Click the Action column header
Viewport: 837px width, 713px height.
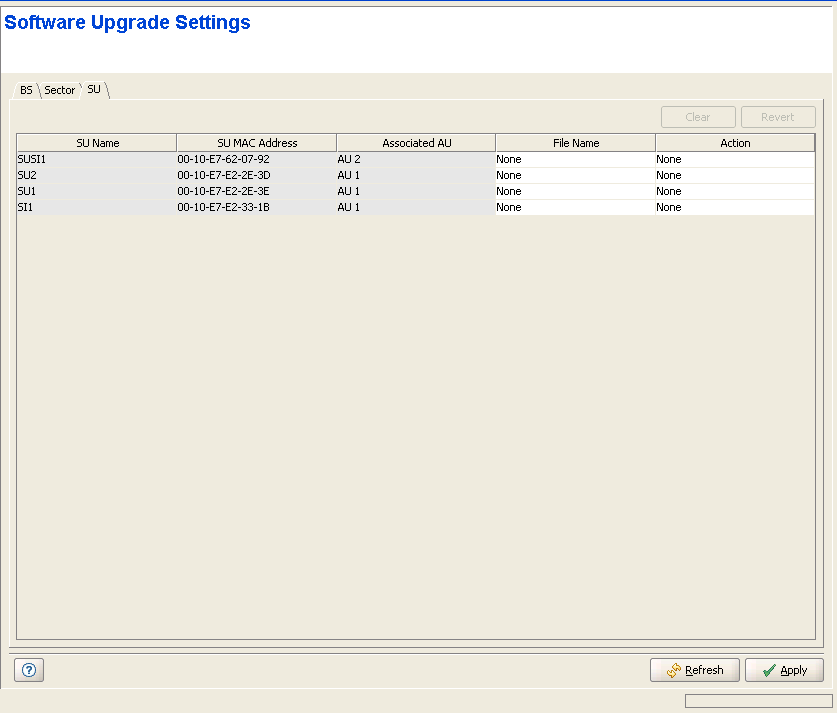pyautogui.click(x=735, y=143)
